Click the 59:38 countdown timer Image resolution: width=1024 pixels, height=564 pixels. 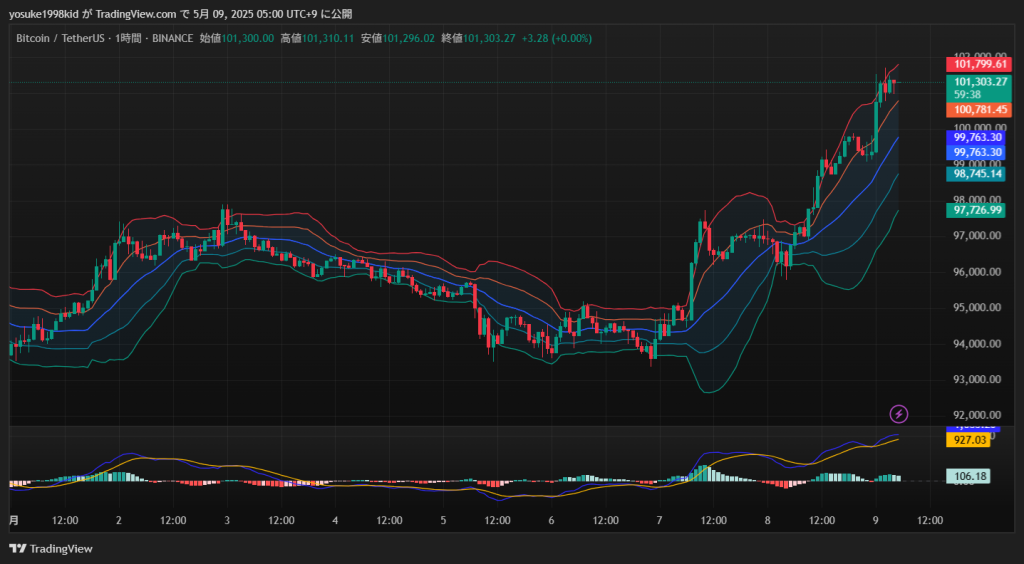click(x=967, y=95)
